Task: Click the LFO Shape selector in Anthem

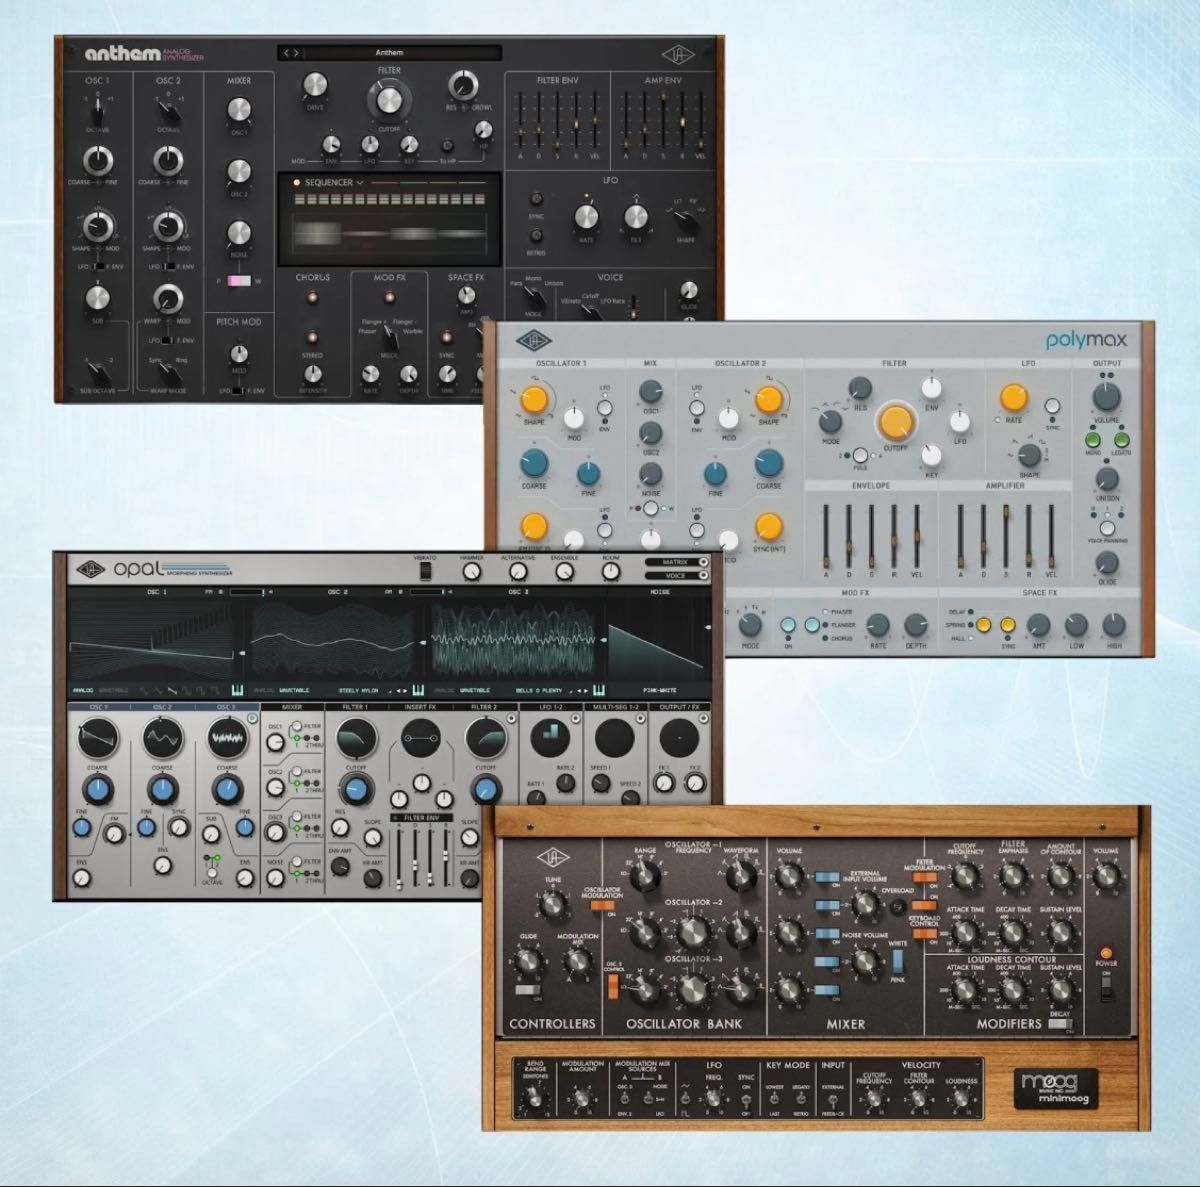Action: point(685,219)
